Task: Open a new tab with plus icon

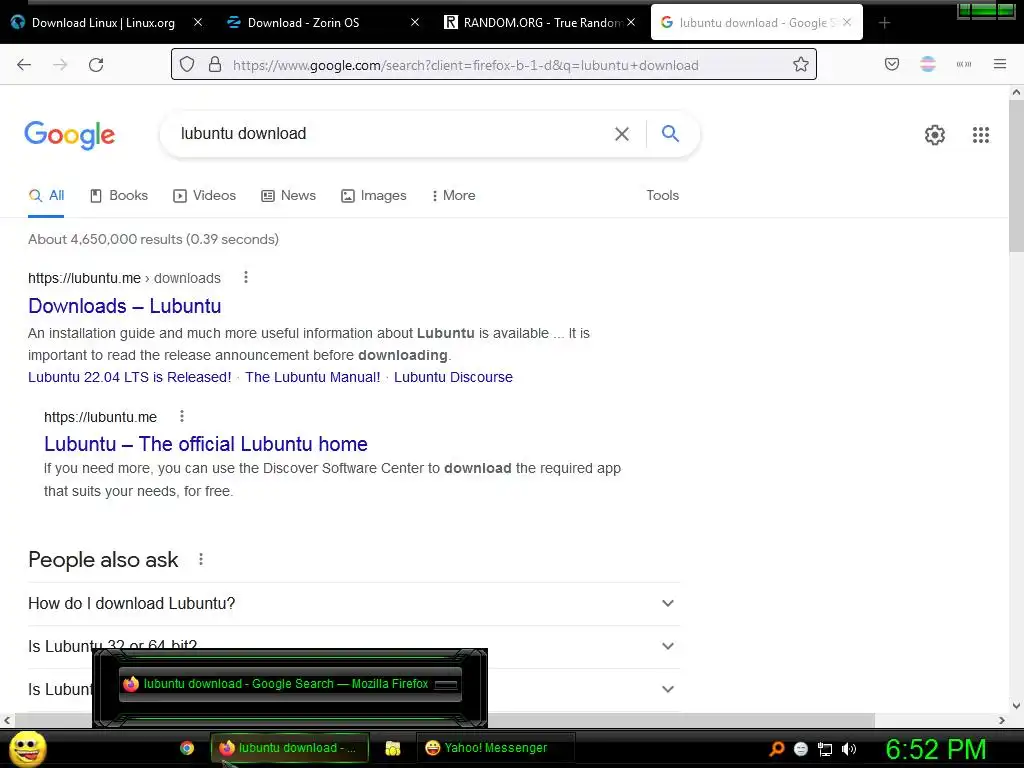Action: pos(884,23)
